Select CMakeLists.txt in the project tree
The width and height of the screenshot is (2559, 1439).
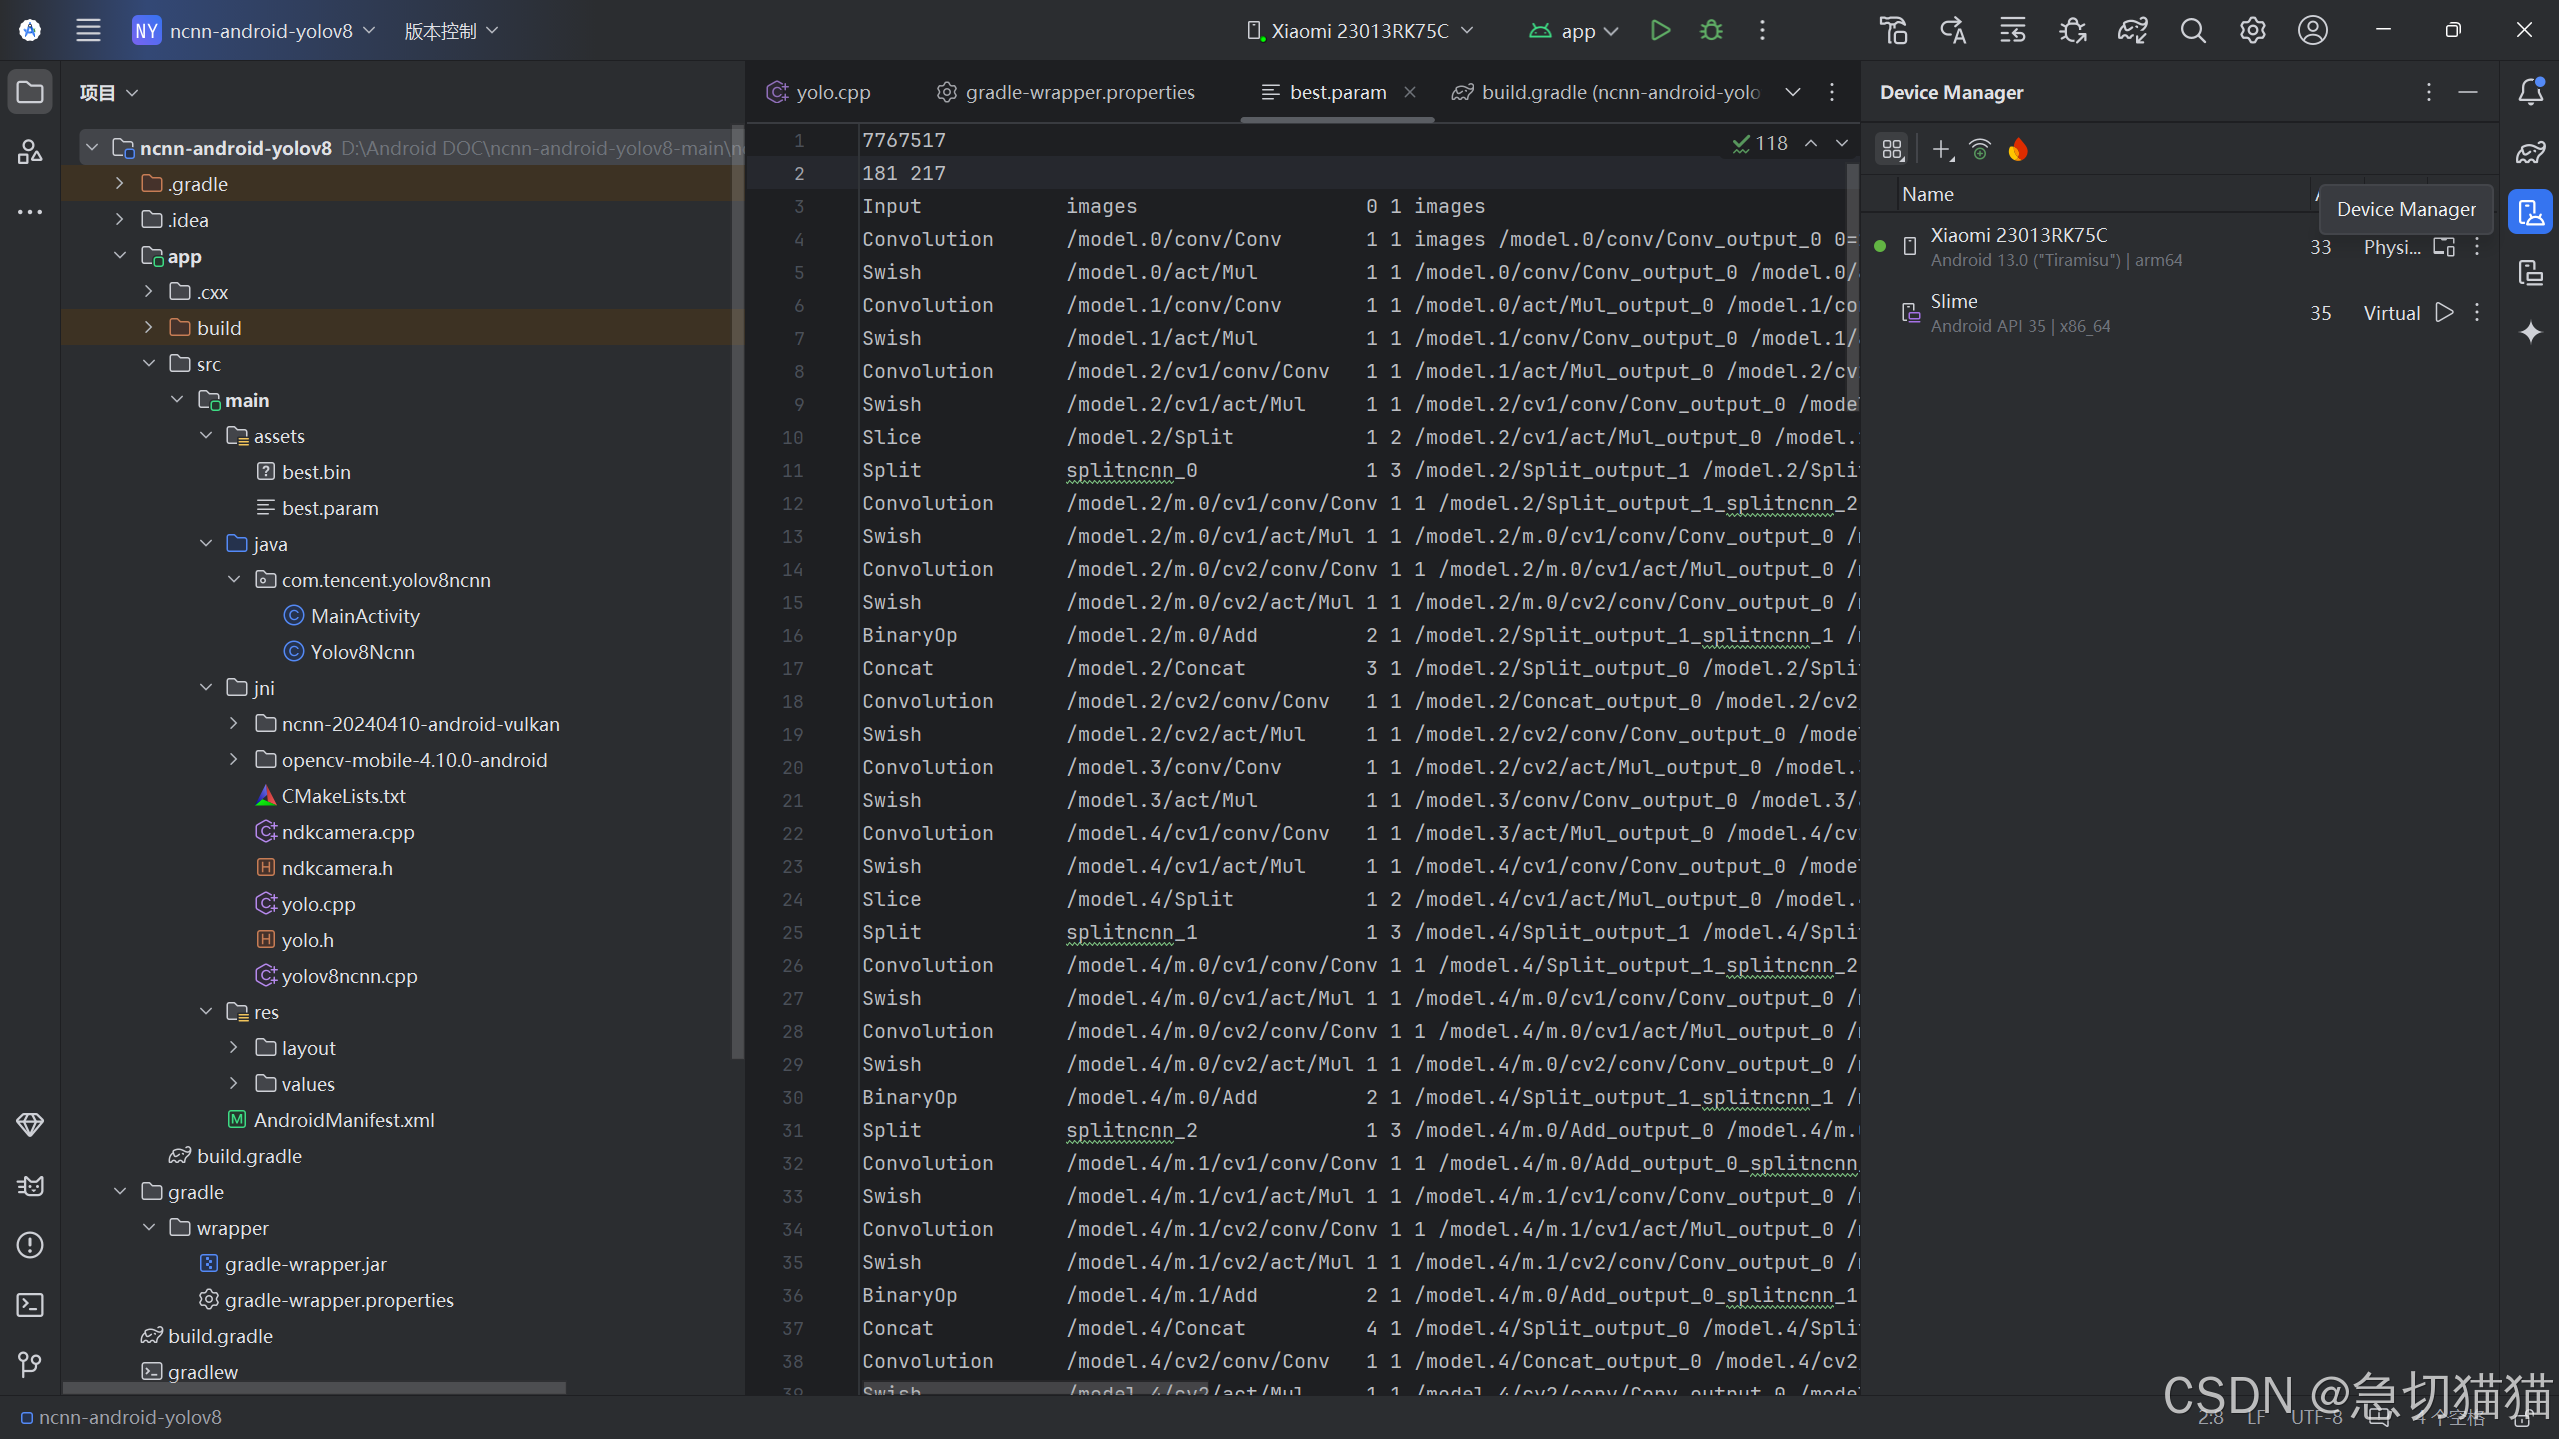tap(343, 796)
